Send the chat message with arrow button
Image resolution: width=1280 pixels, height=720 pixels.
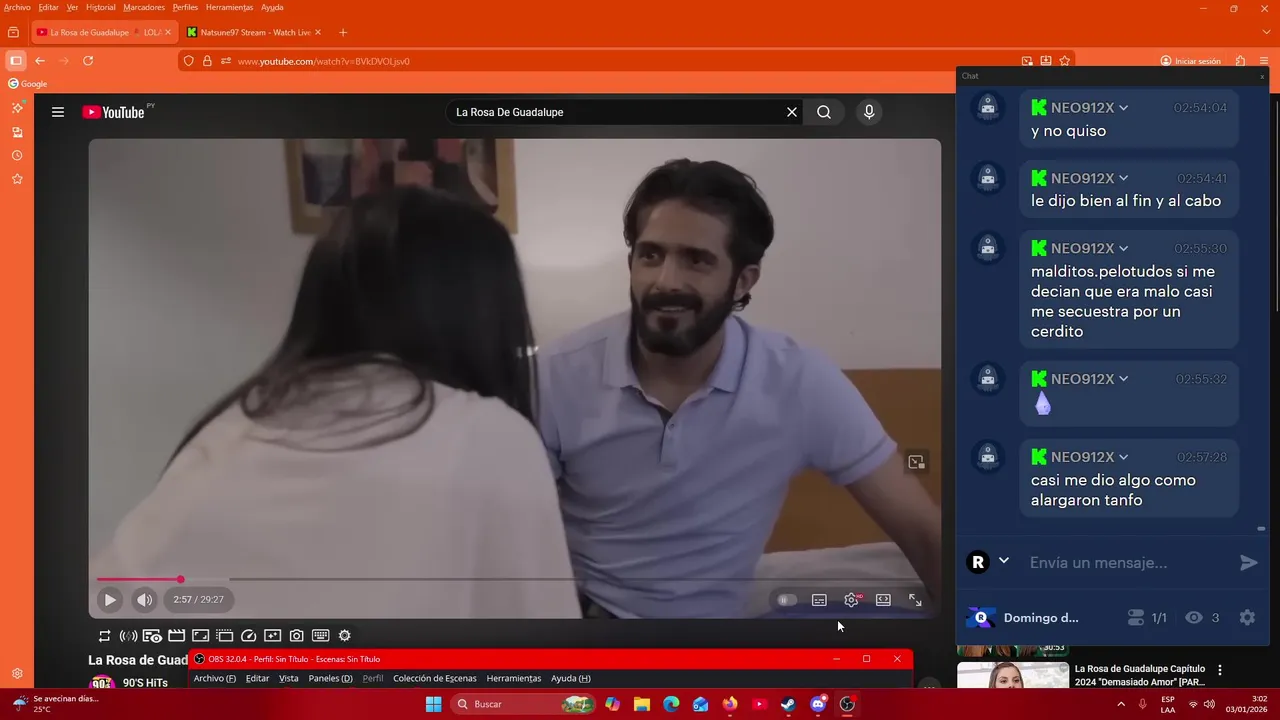(1248, 562)
